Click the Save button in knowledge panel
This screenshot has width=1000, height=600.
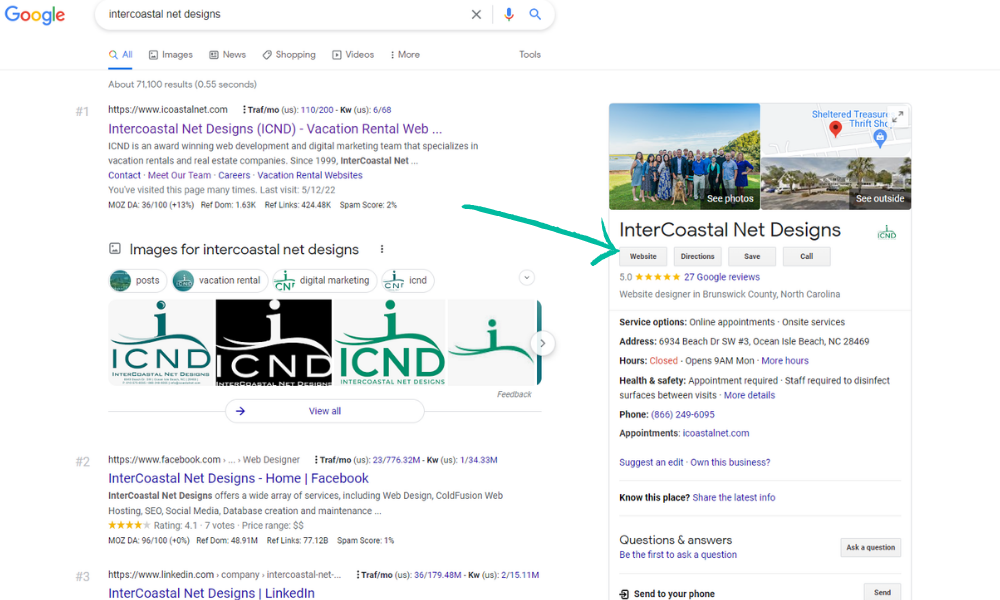(752, 256)
